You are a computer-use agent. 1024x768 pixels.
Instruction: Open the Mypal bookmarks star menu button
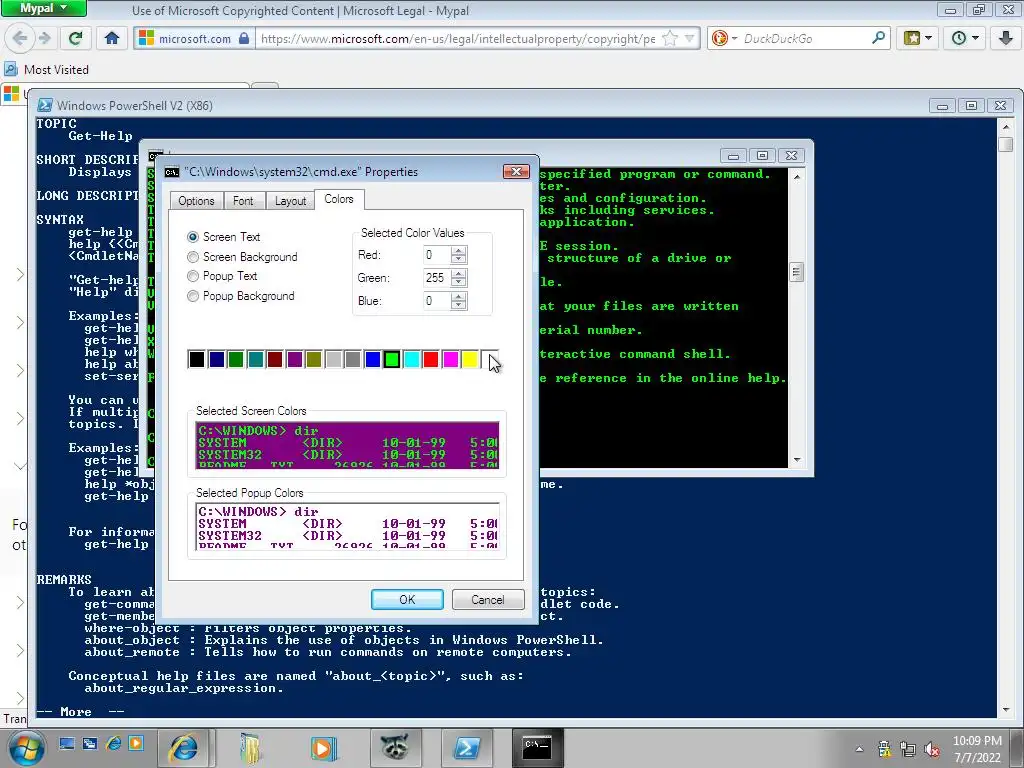pos(918,39)
